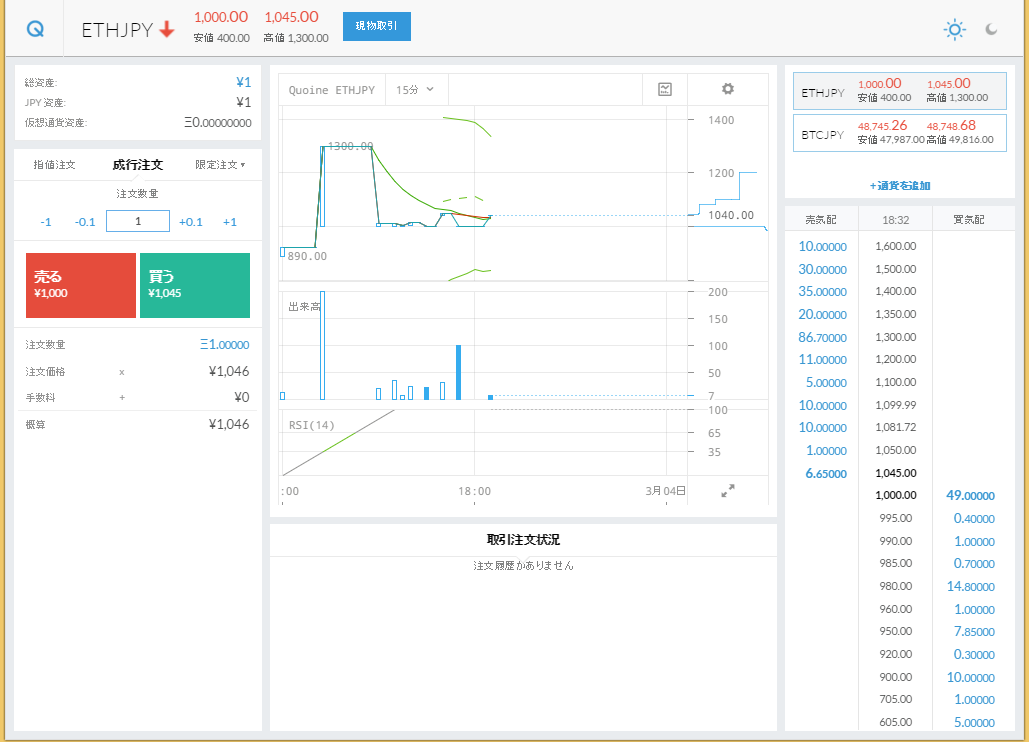Click the 売気配 column header
The height and width of the screenshot is (742, 1029).
click(821, 220)
